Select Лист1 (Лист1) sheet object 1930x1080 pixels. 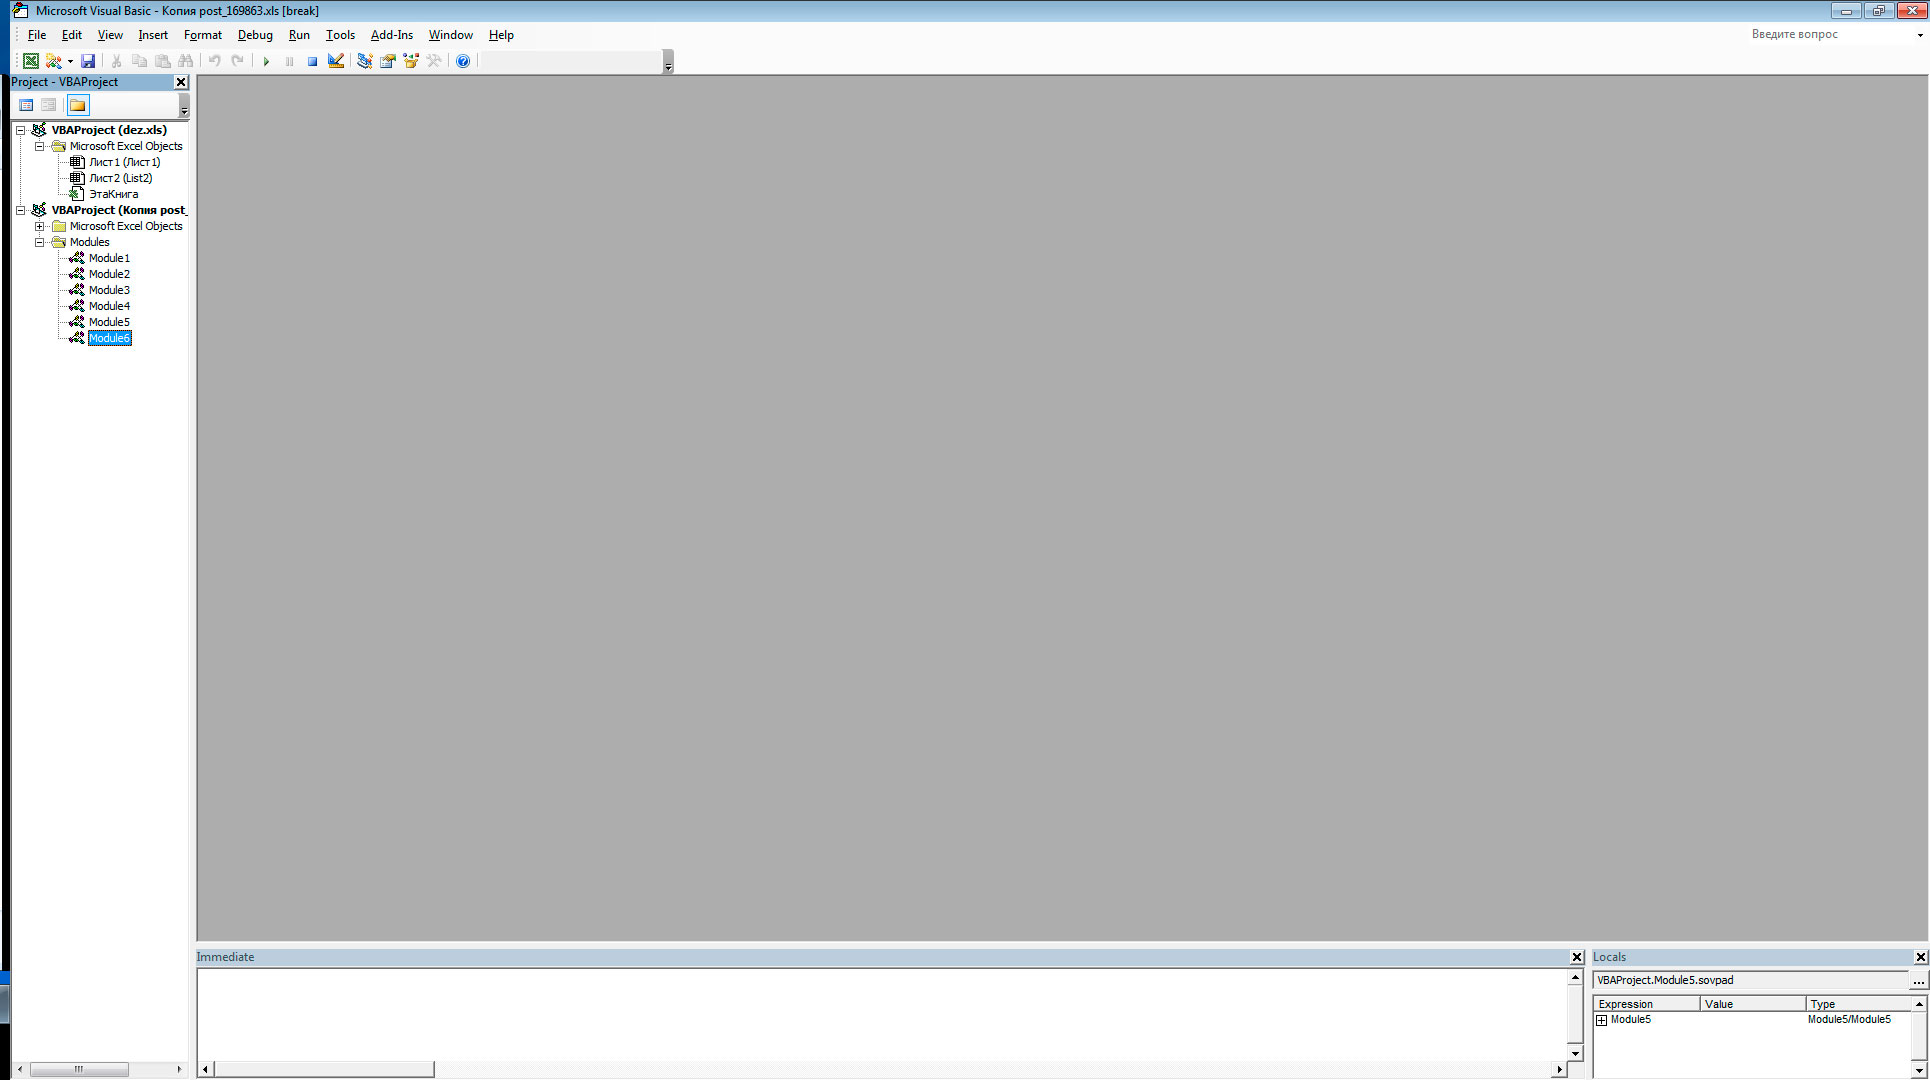(x=124, y=162)
